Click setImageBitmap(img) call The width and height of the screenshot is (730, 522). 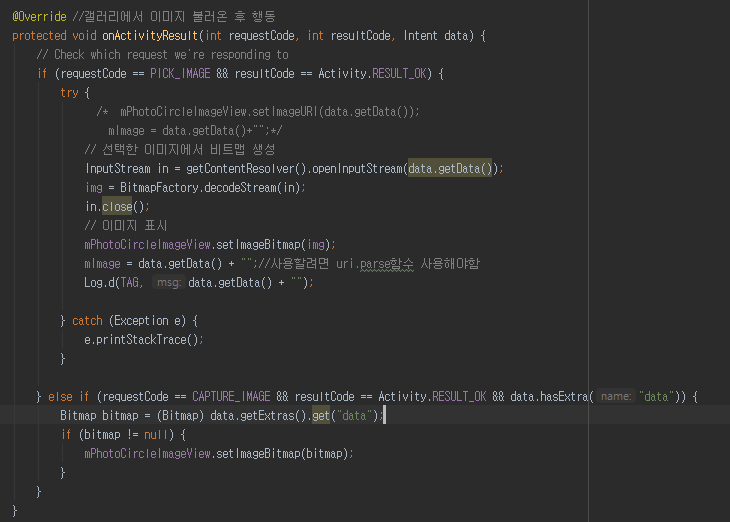point(273,244)
